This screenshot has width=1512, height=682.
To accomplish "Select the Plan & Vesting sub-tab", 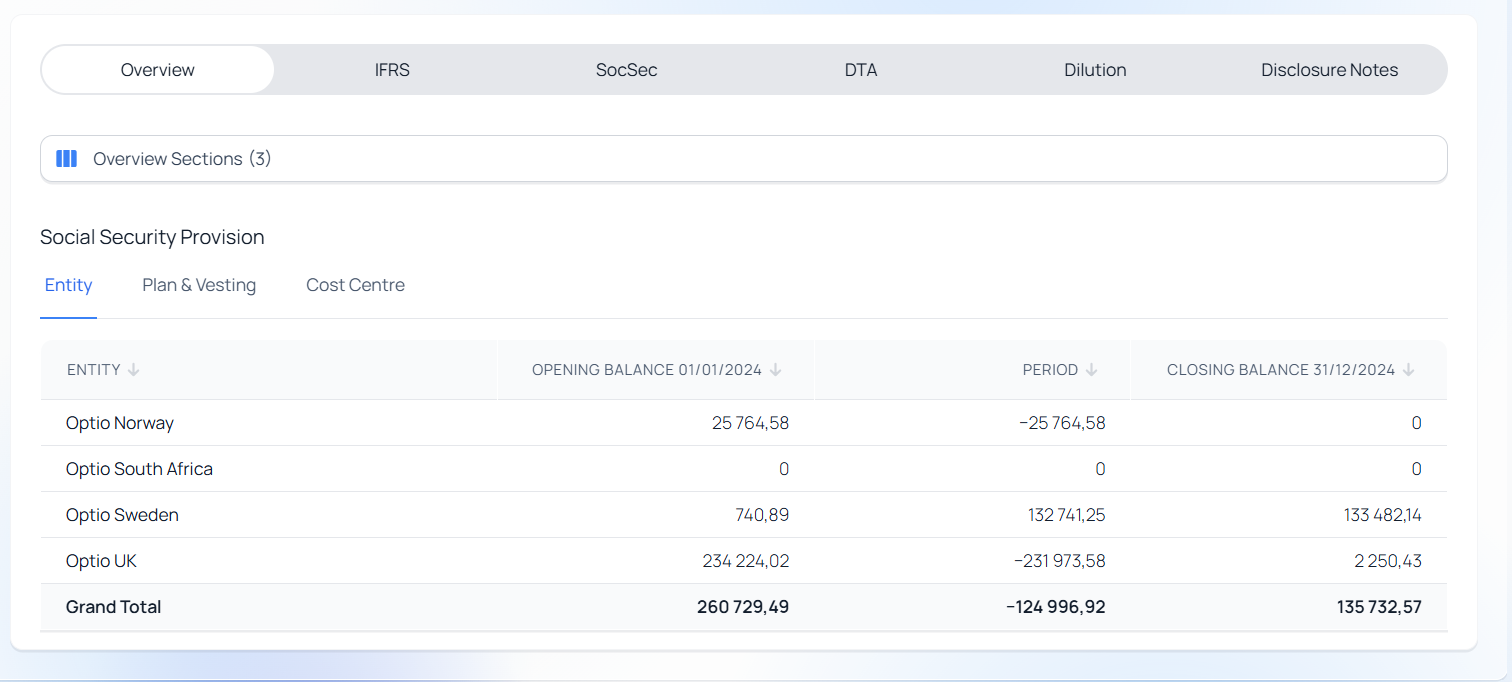I will [199, 285].
